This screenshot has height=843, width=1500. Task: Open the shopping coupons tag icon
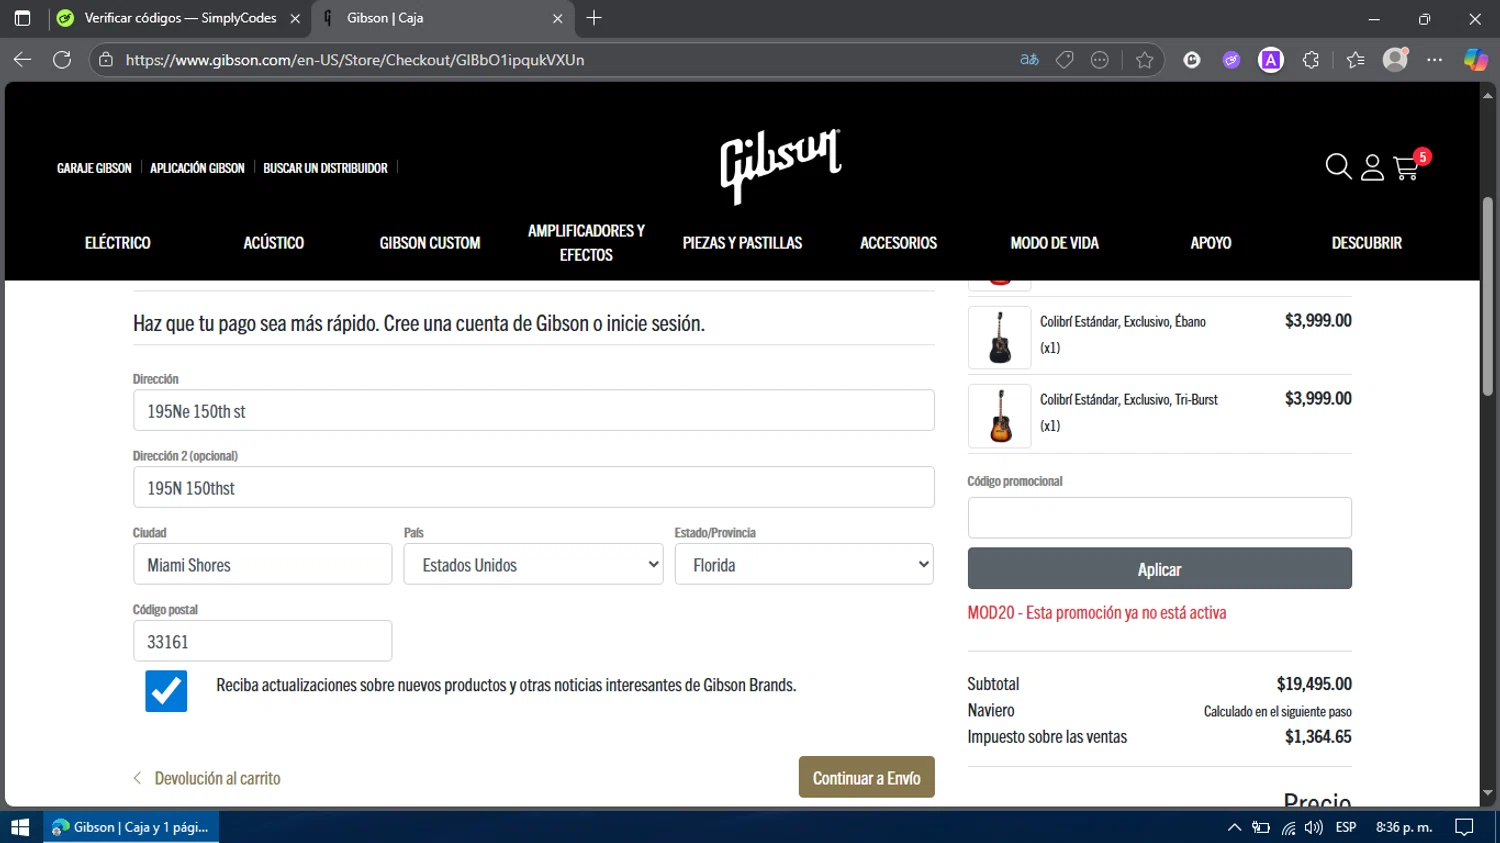tap(1064, 60)
